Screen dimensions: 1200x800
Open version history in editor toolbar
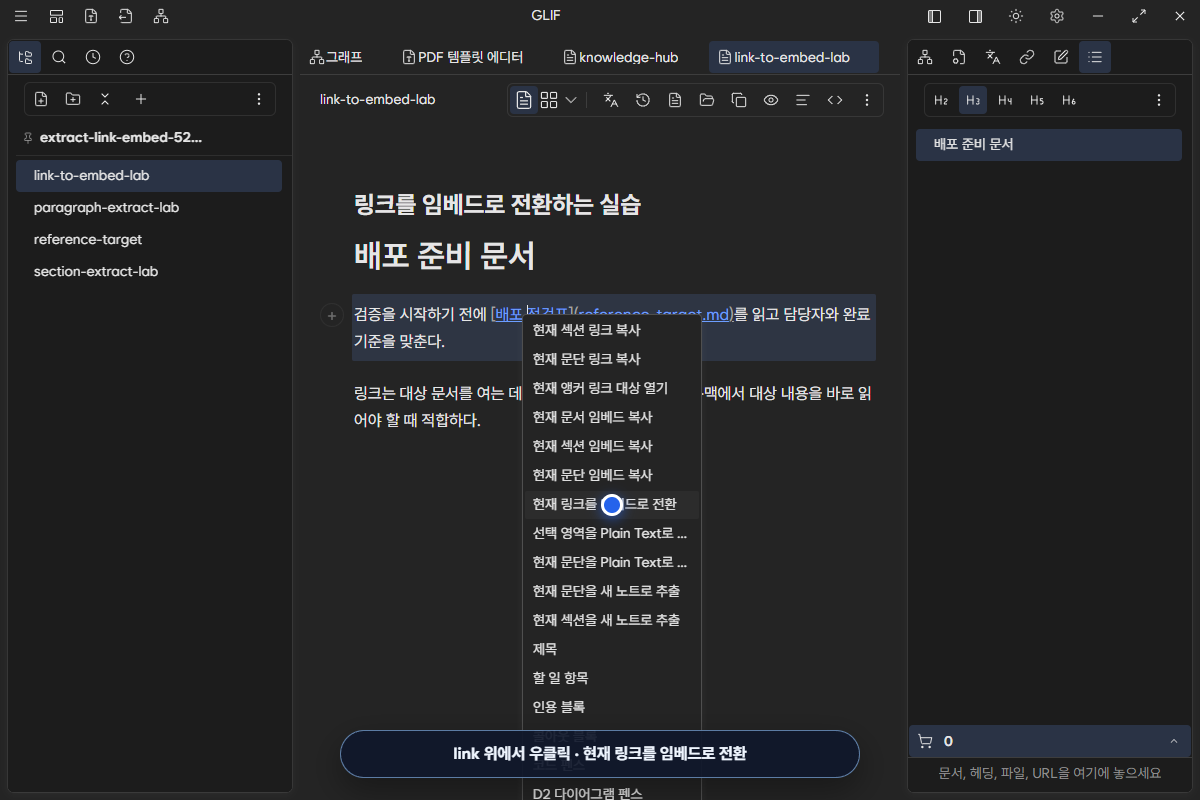point(643,100)
